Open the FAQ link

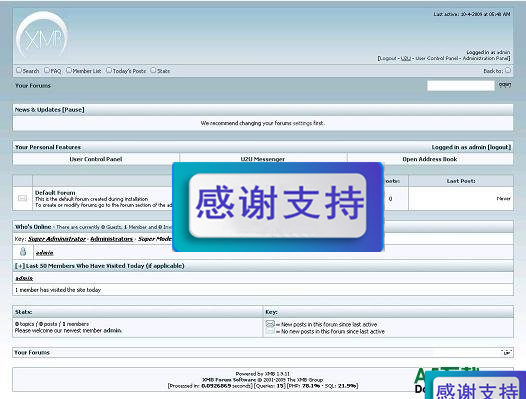point(56,71)
